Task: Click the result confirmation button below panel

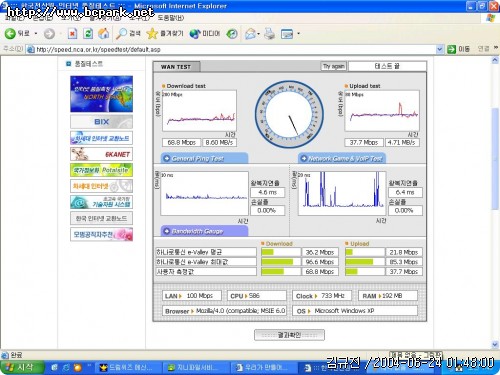Action: 289,335
